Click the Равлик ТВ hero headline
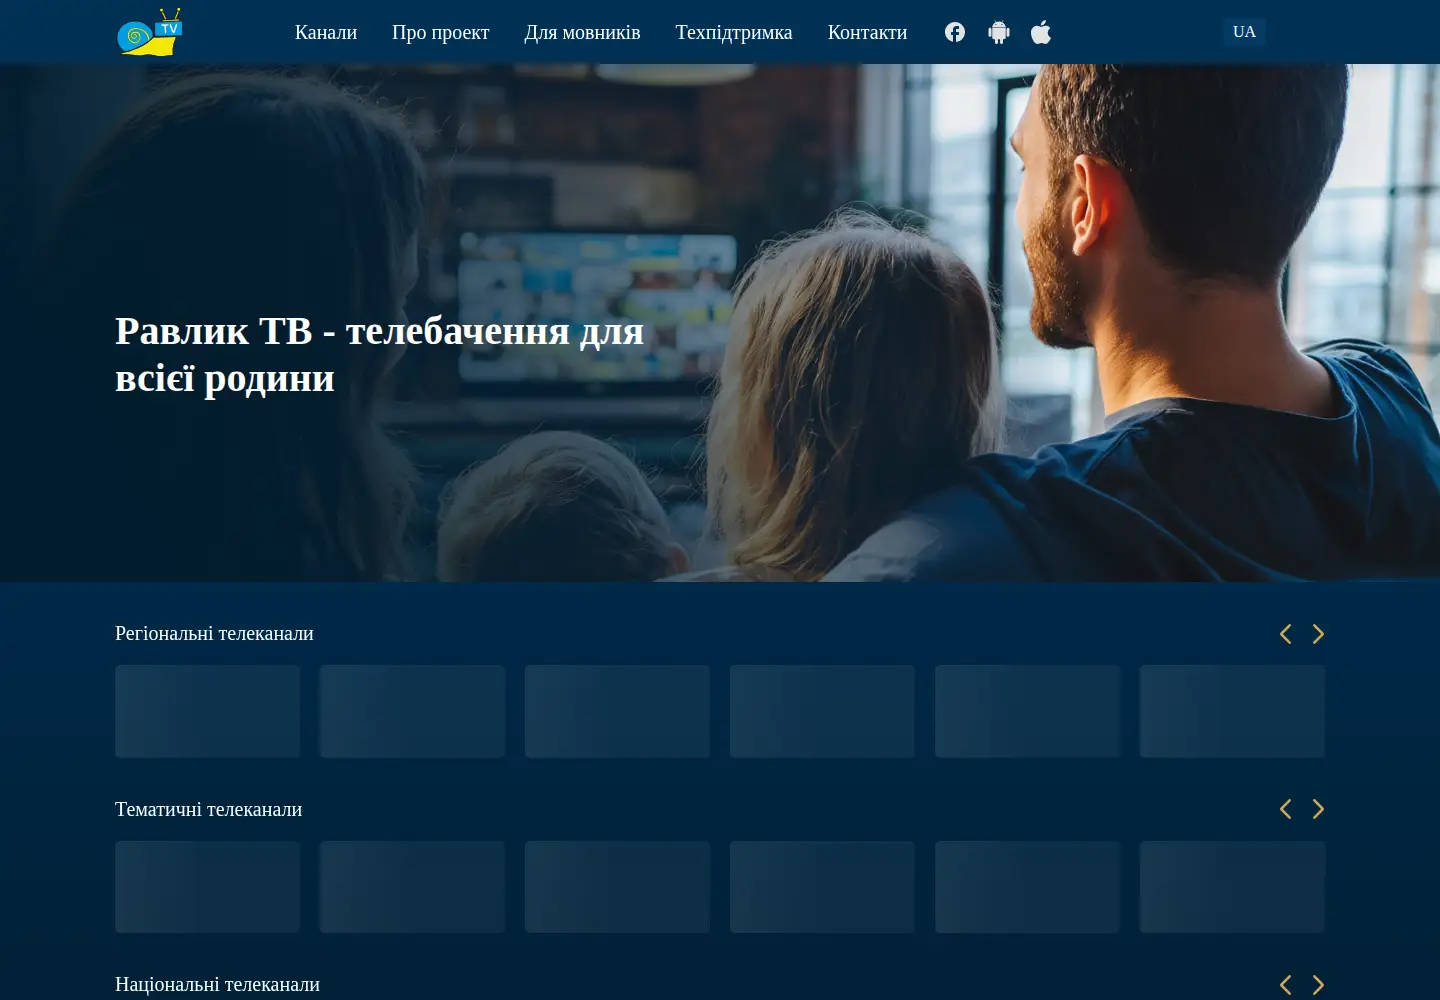The width and height of the screenshot is (1440, 1000). pos(380,354)
